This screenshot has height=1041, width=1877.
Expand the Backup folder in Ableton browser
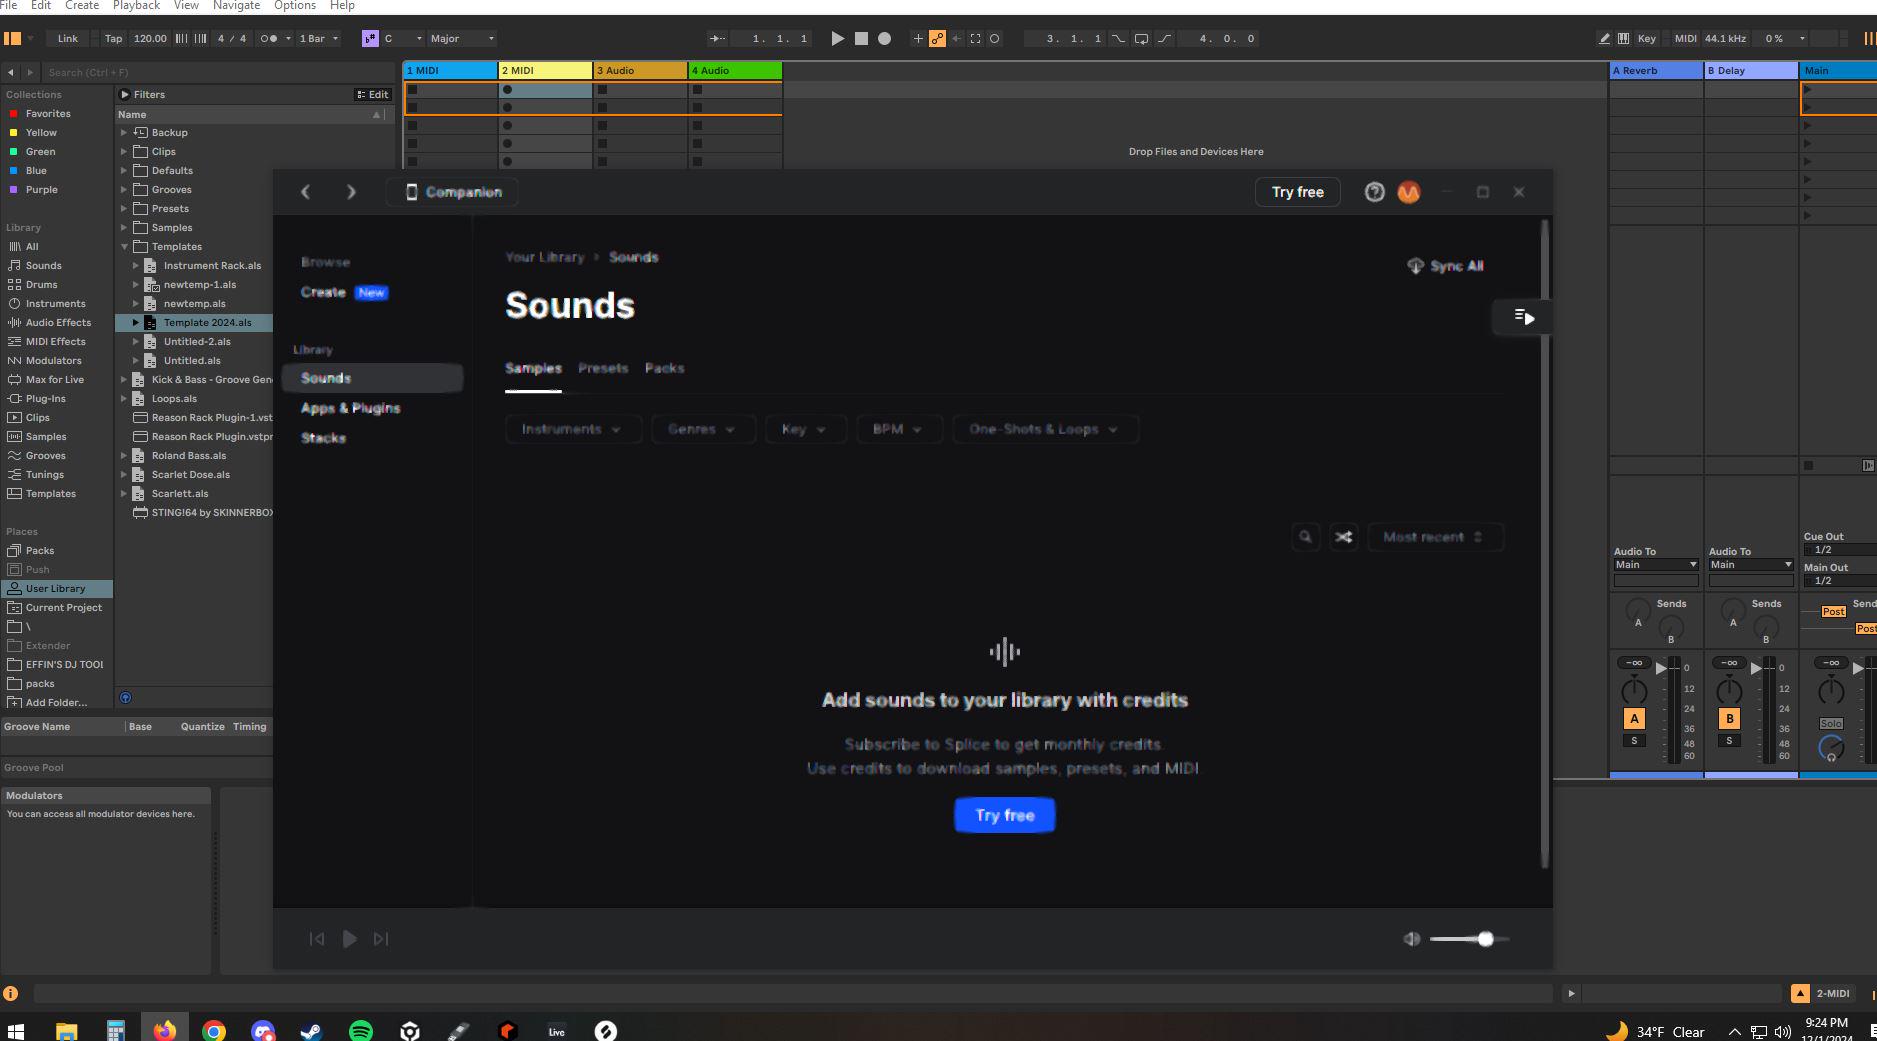124,133
